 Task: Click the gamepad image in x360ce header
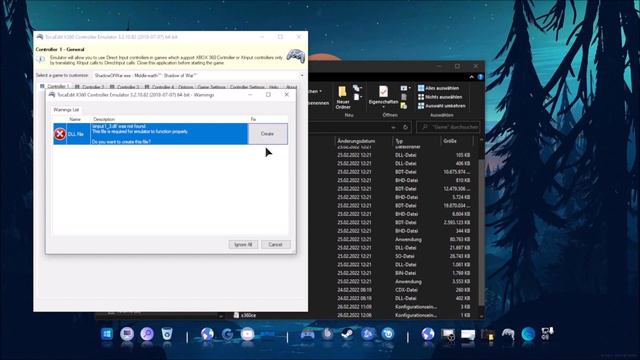pos(296,56)
